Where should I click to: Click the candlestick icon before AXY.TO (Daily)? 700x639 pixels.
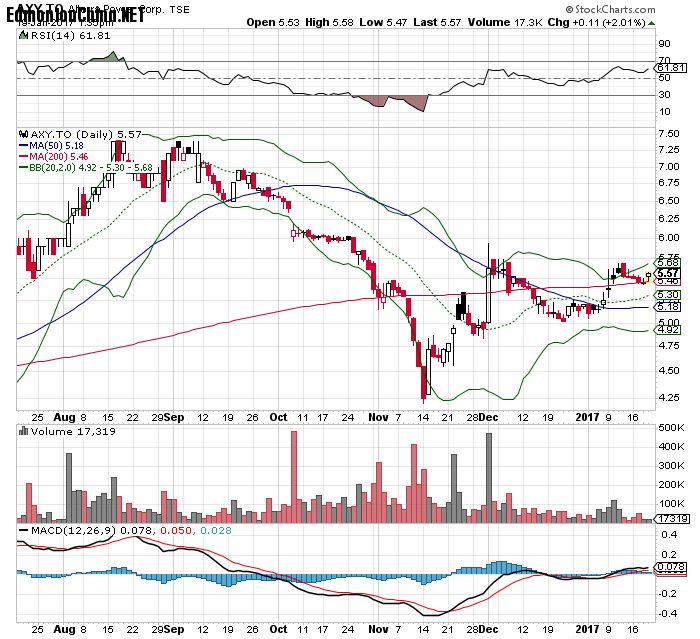coord(24,134)
